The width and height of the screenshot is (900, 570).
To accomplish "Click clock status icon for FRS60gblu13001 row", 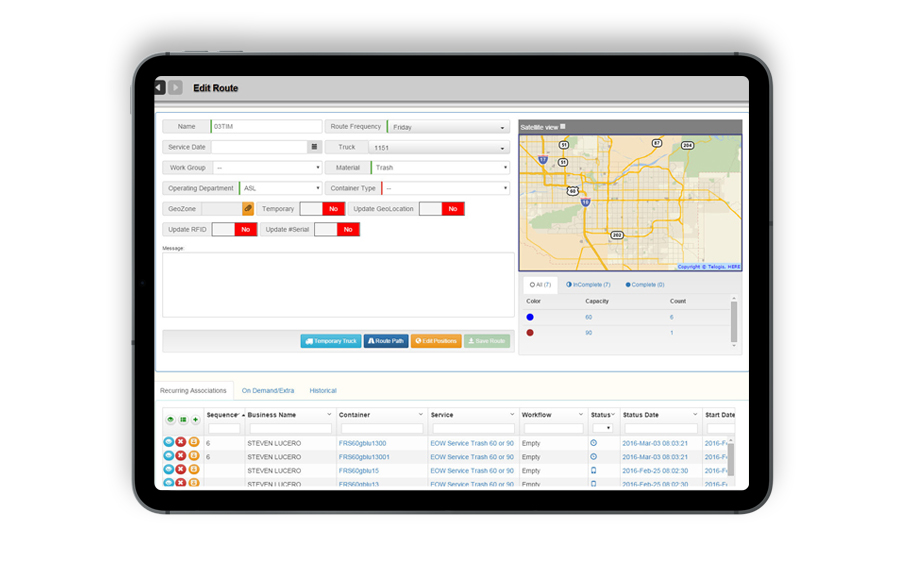I will pyautogui.click(x=593, y=457).
